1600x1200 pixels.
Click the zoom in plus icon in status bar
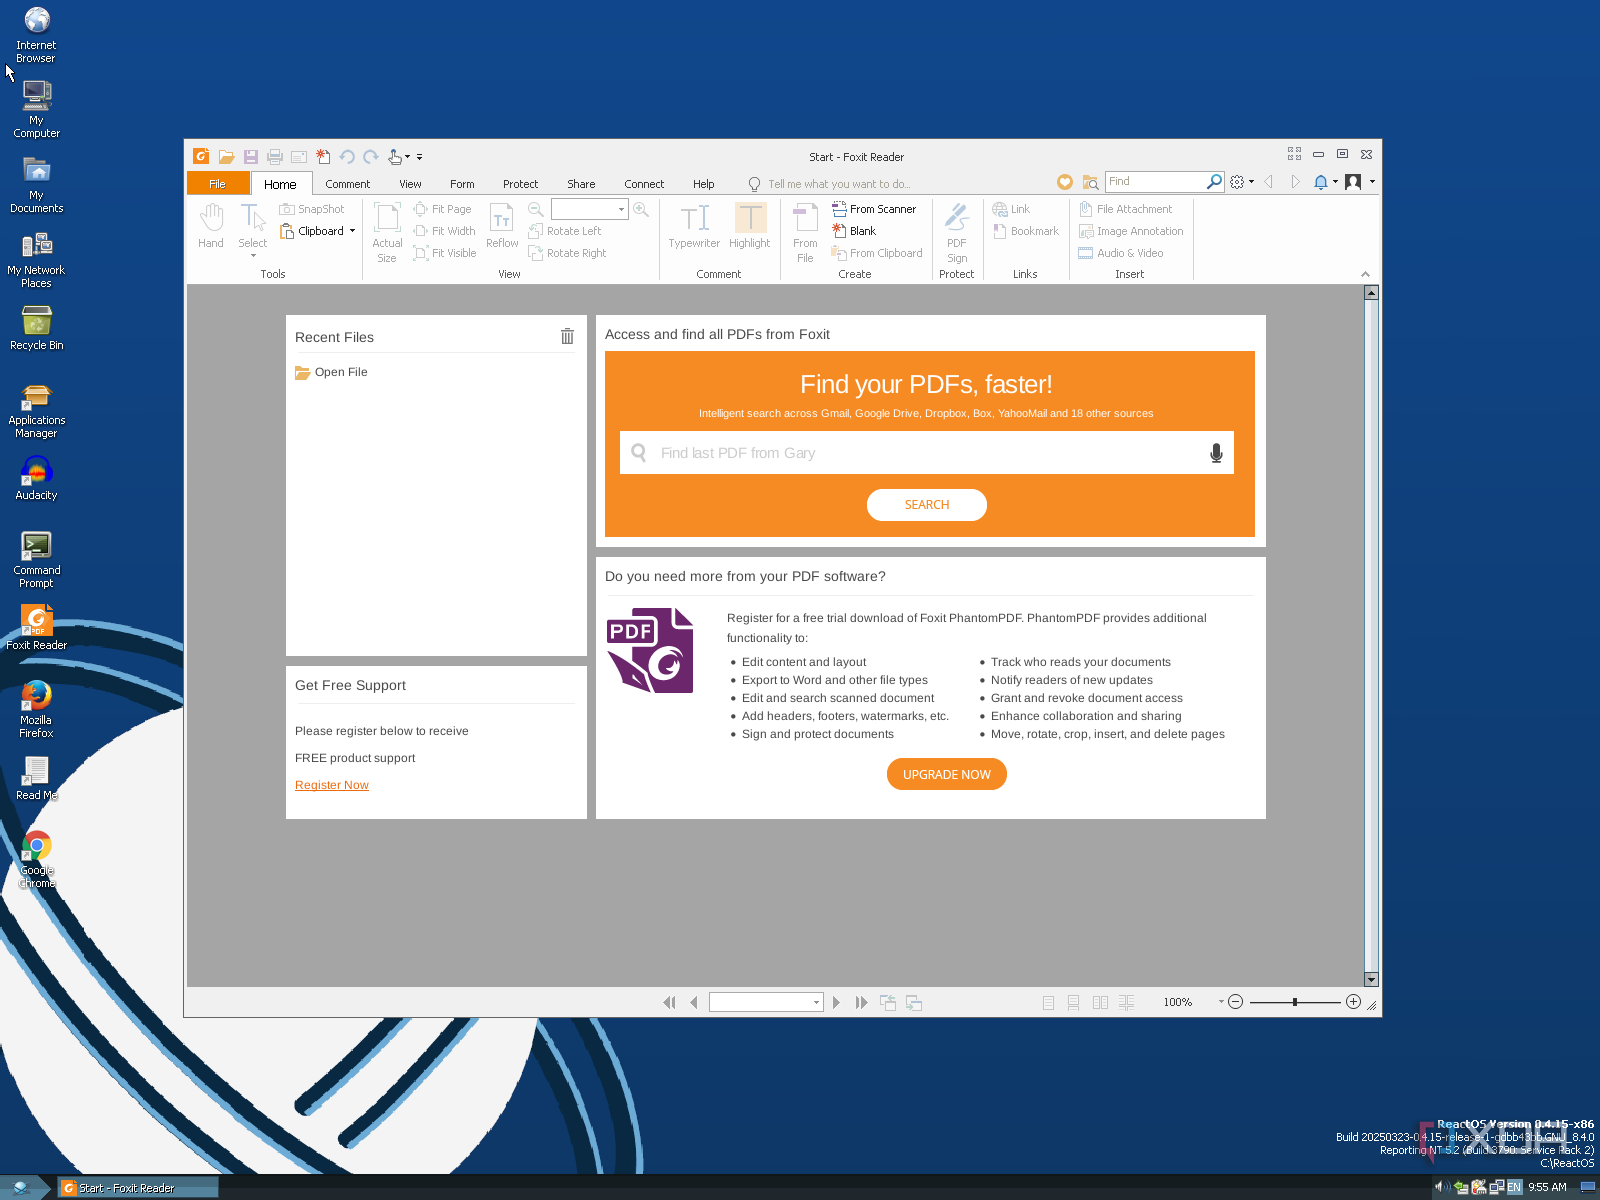click(1353, 1002)
